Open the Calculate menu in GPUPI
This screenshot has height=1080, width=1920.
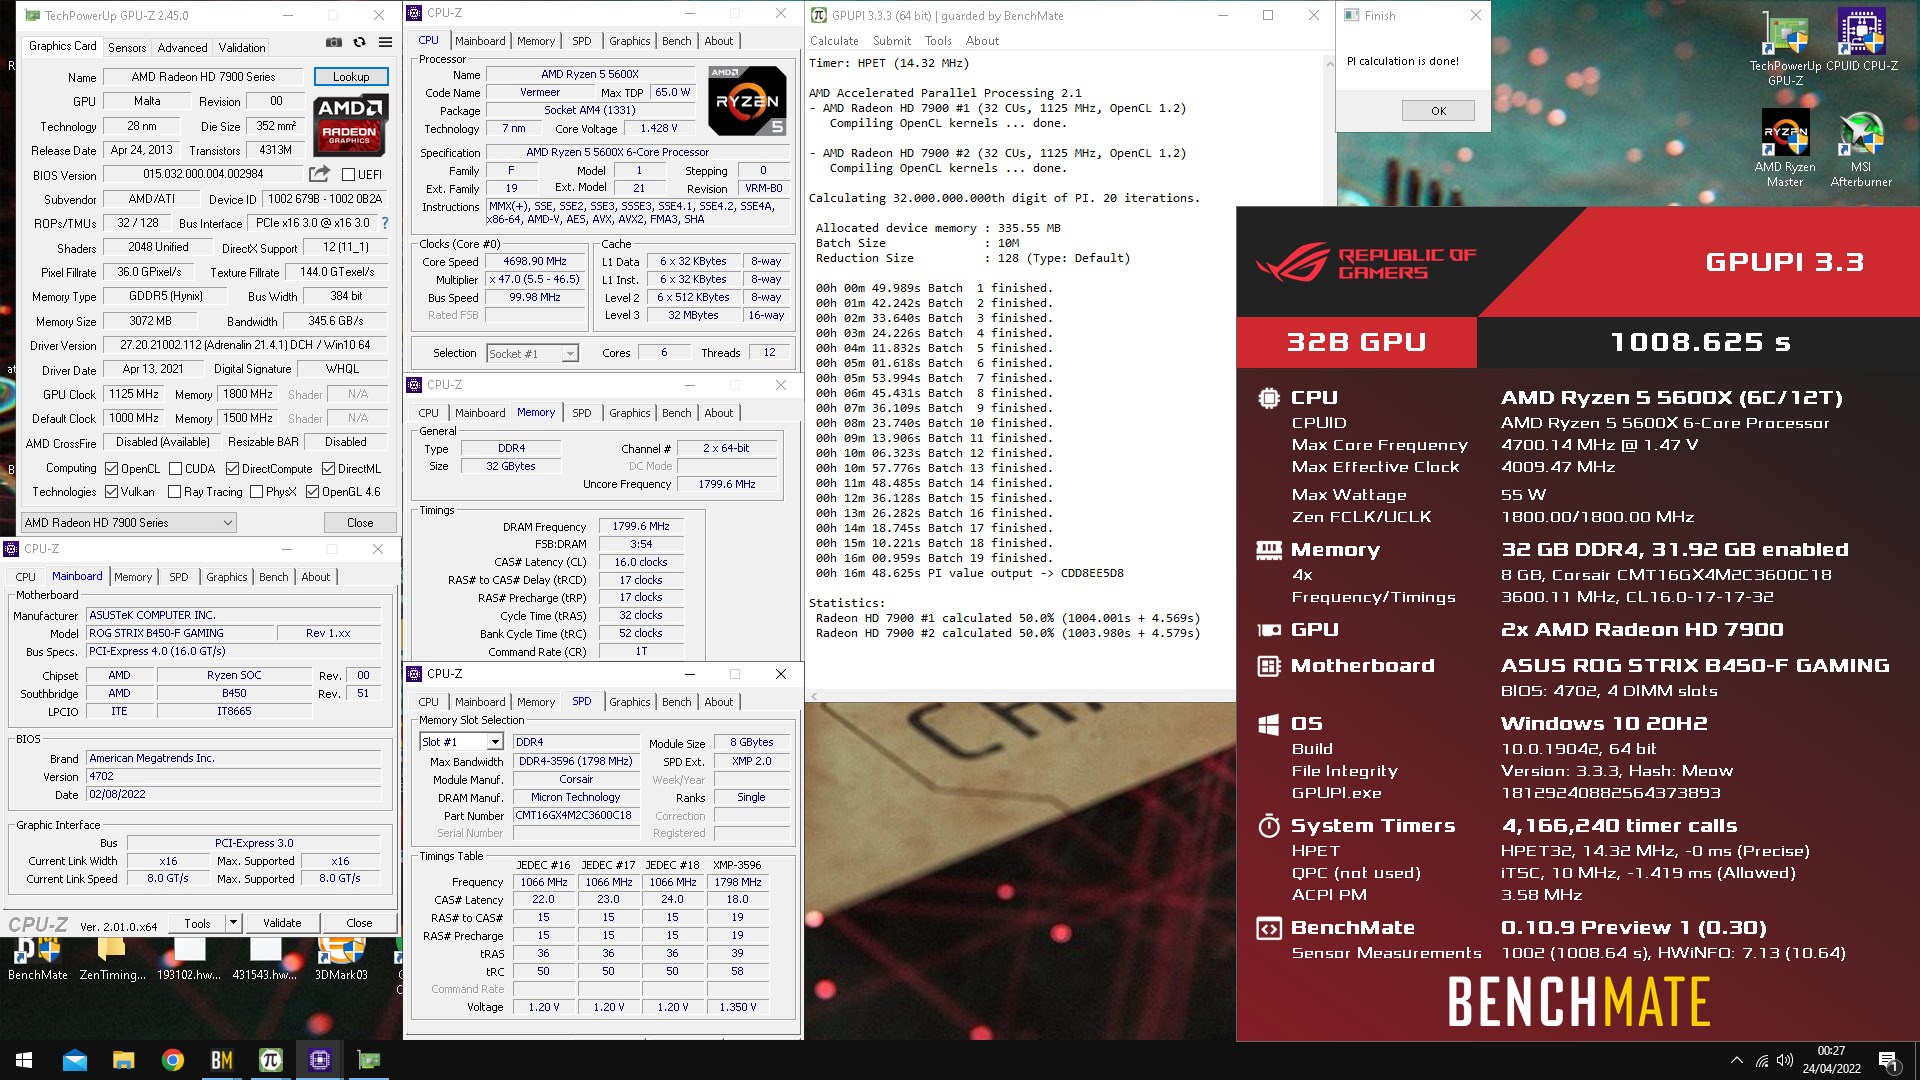click(834, 41)
